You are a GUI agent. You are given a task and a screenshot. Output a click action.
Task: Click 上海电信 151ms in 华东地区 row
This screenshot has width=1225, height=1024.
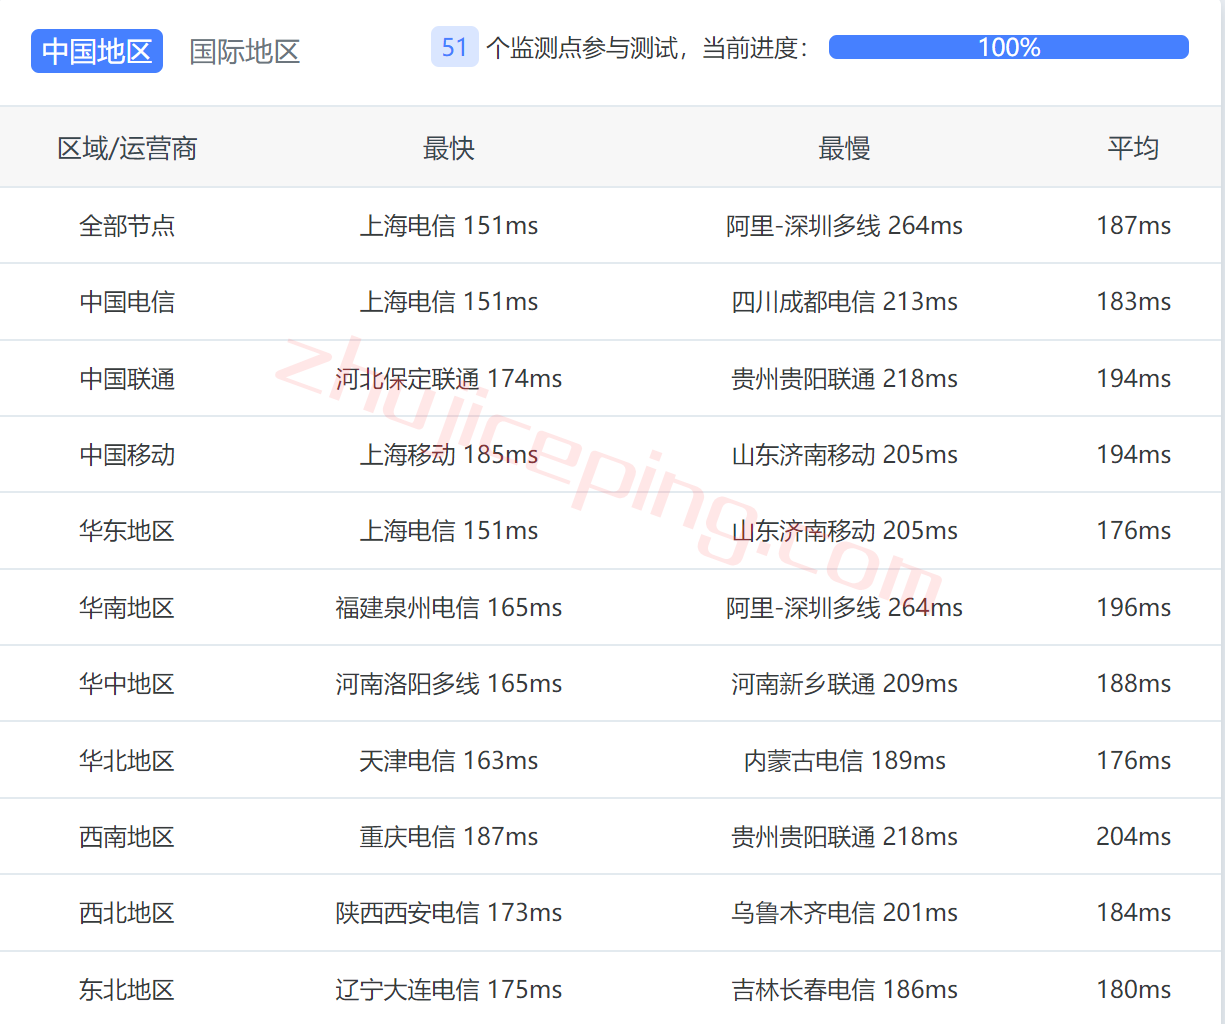click(449, 530)
